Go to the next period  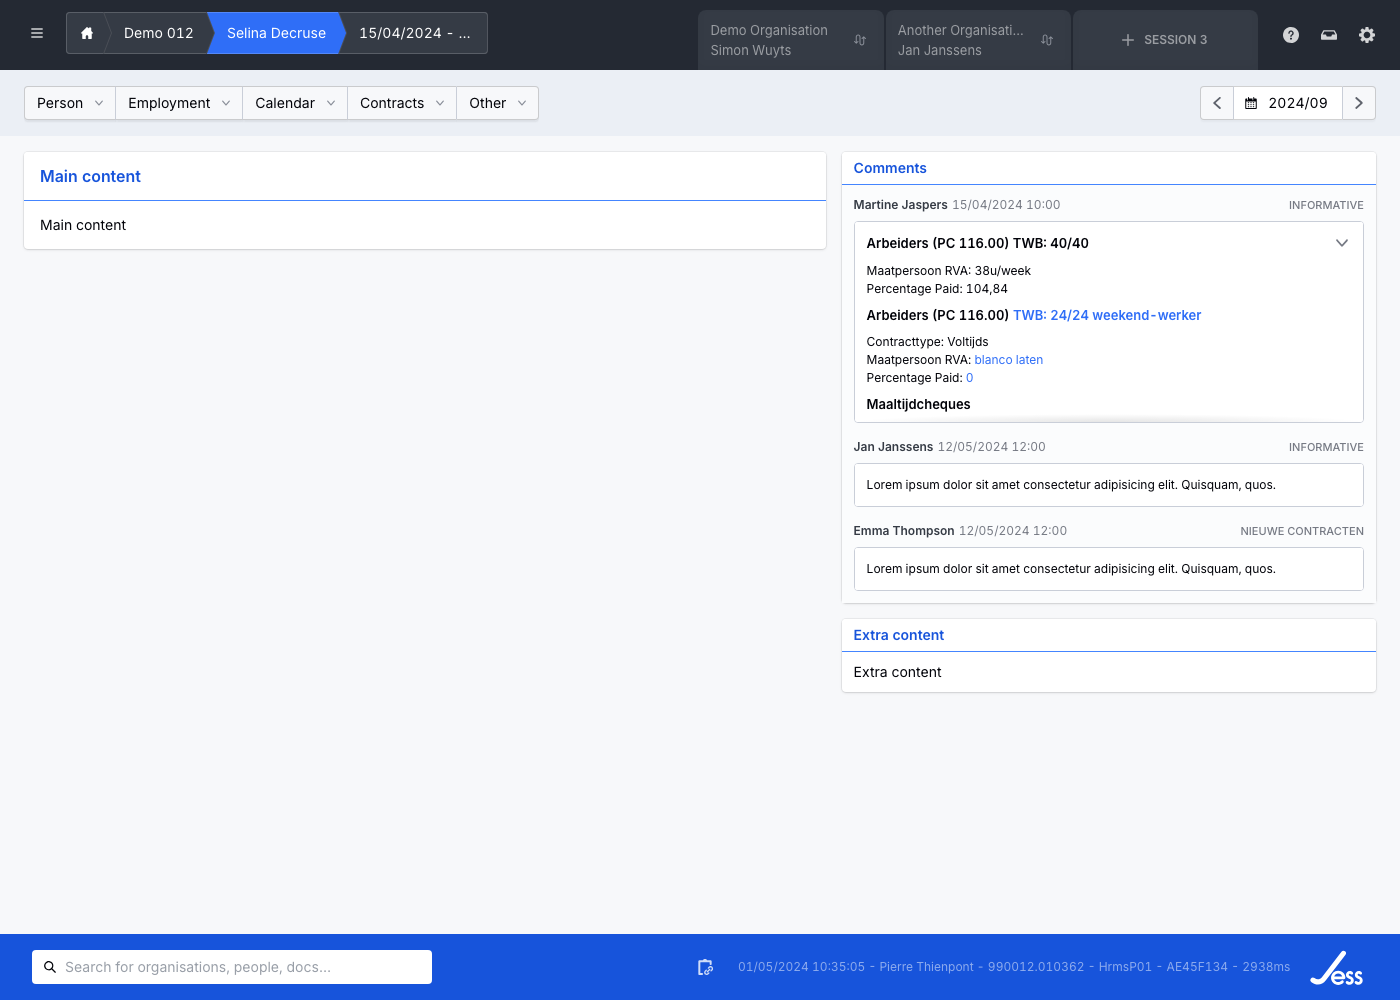tap(1358, 103)
